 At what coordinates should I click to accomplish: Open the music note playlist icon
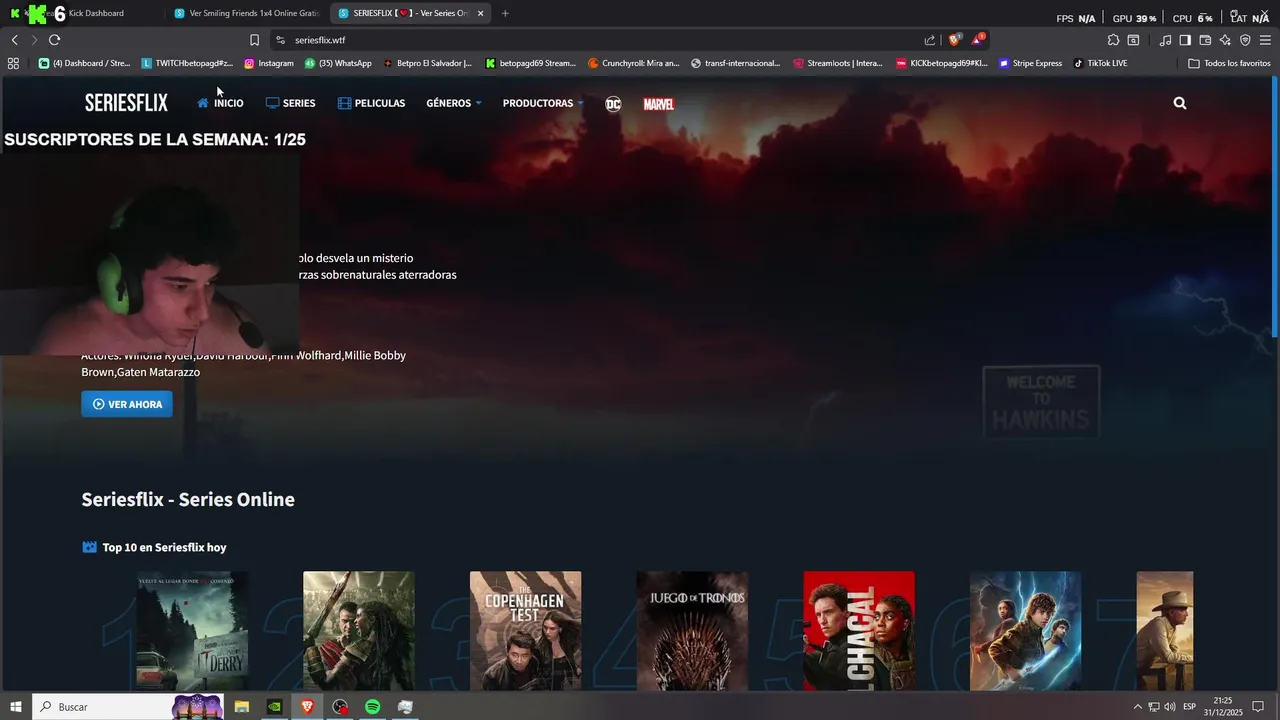click(1165, 40)
